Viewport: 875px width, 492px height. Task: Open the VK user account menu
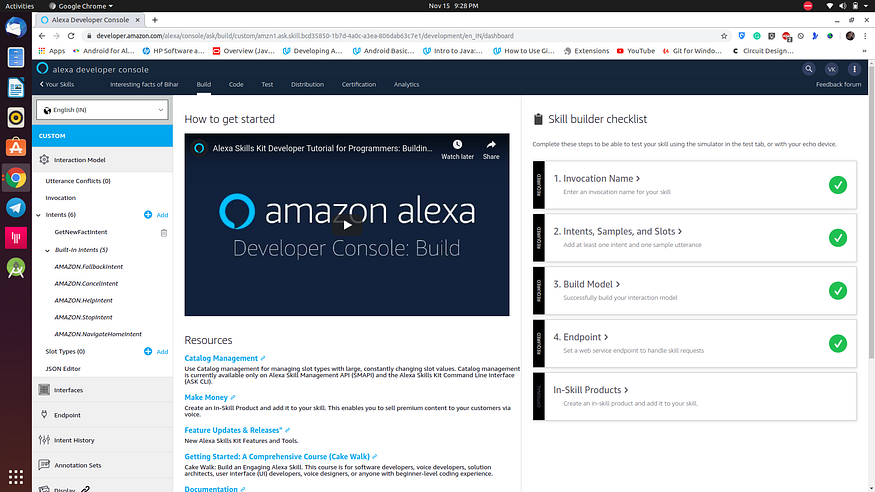(x=831, y=69)
